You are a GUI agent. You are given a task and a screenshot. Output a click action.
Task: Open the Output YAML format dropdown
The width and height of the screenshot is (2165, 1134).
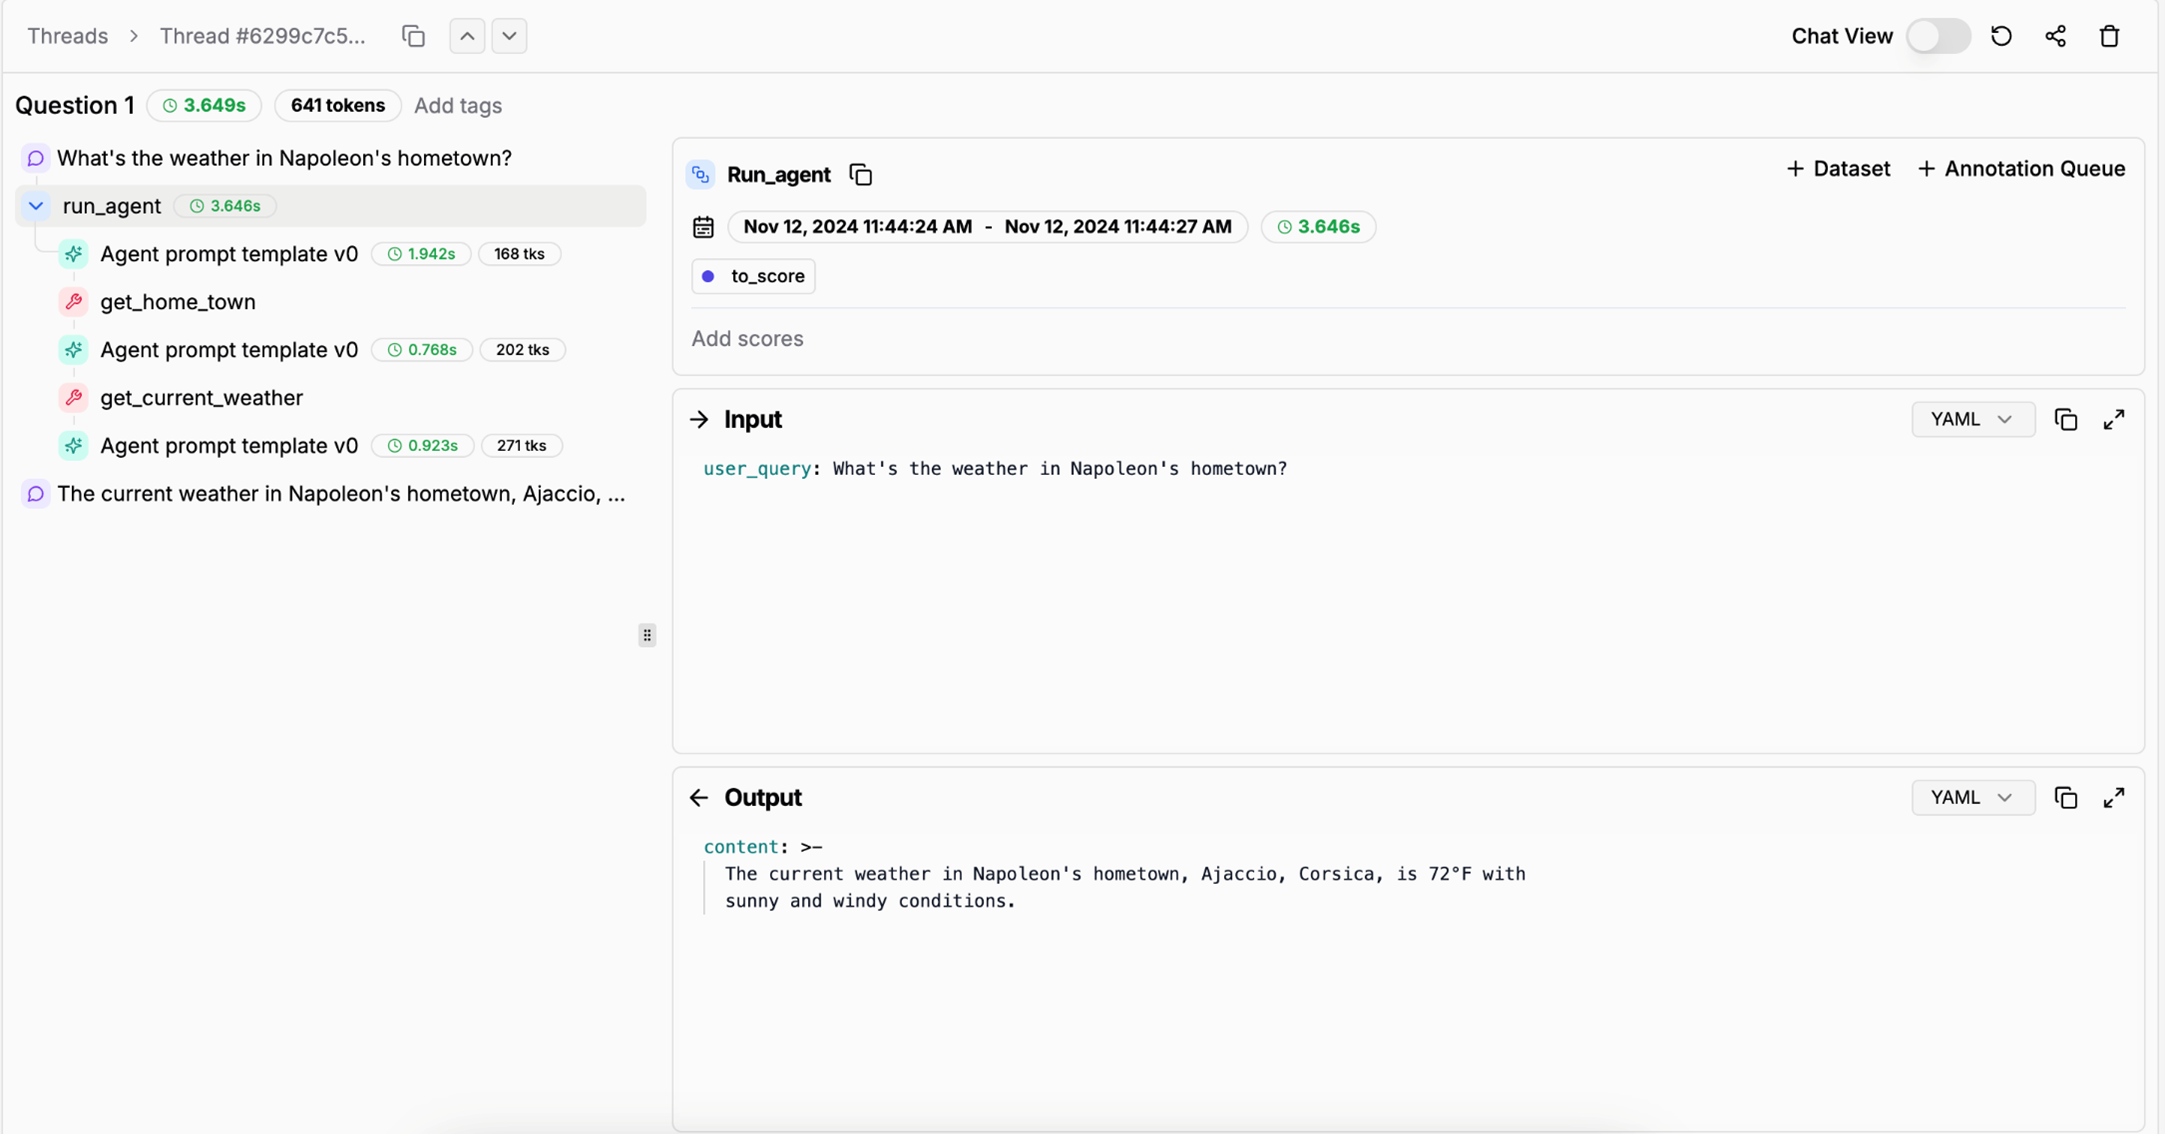[1972, 798]
